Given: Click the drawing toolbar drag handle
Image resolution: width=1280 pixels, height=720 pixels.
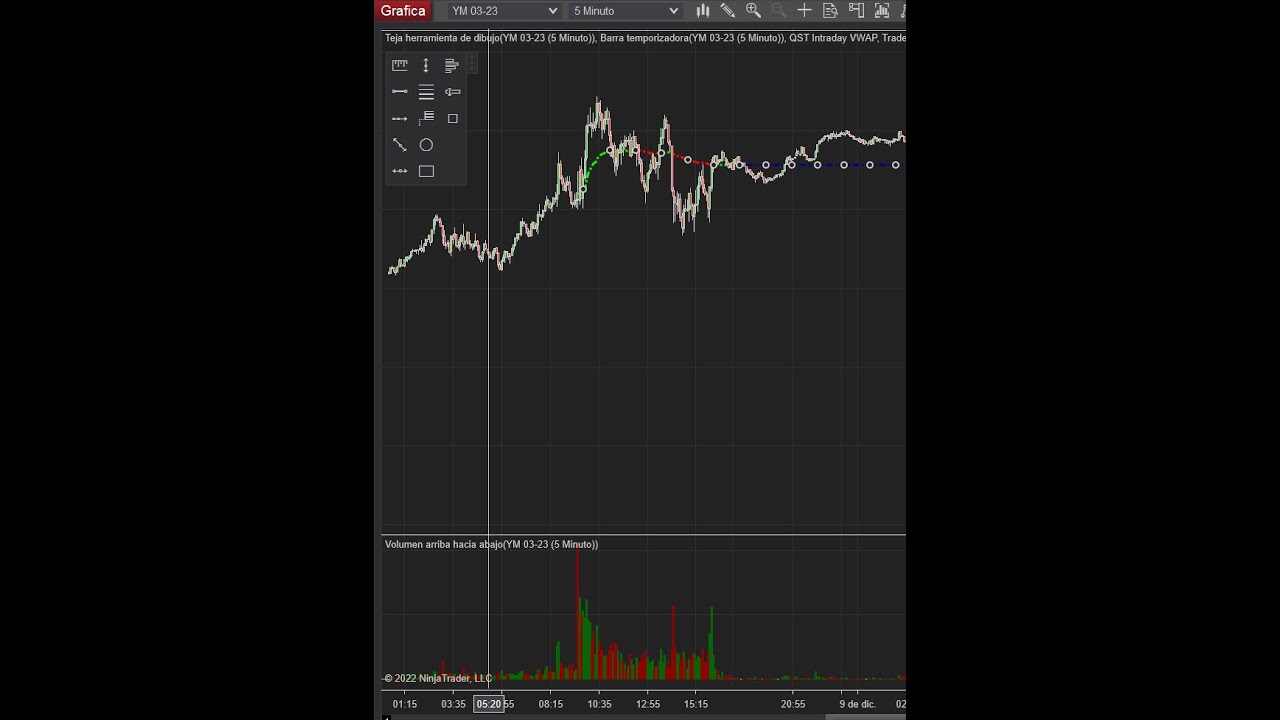Looking at the screenshot, I should [472, 64].
